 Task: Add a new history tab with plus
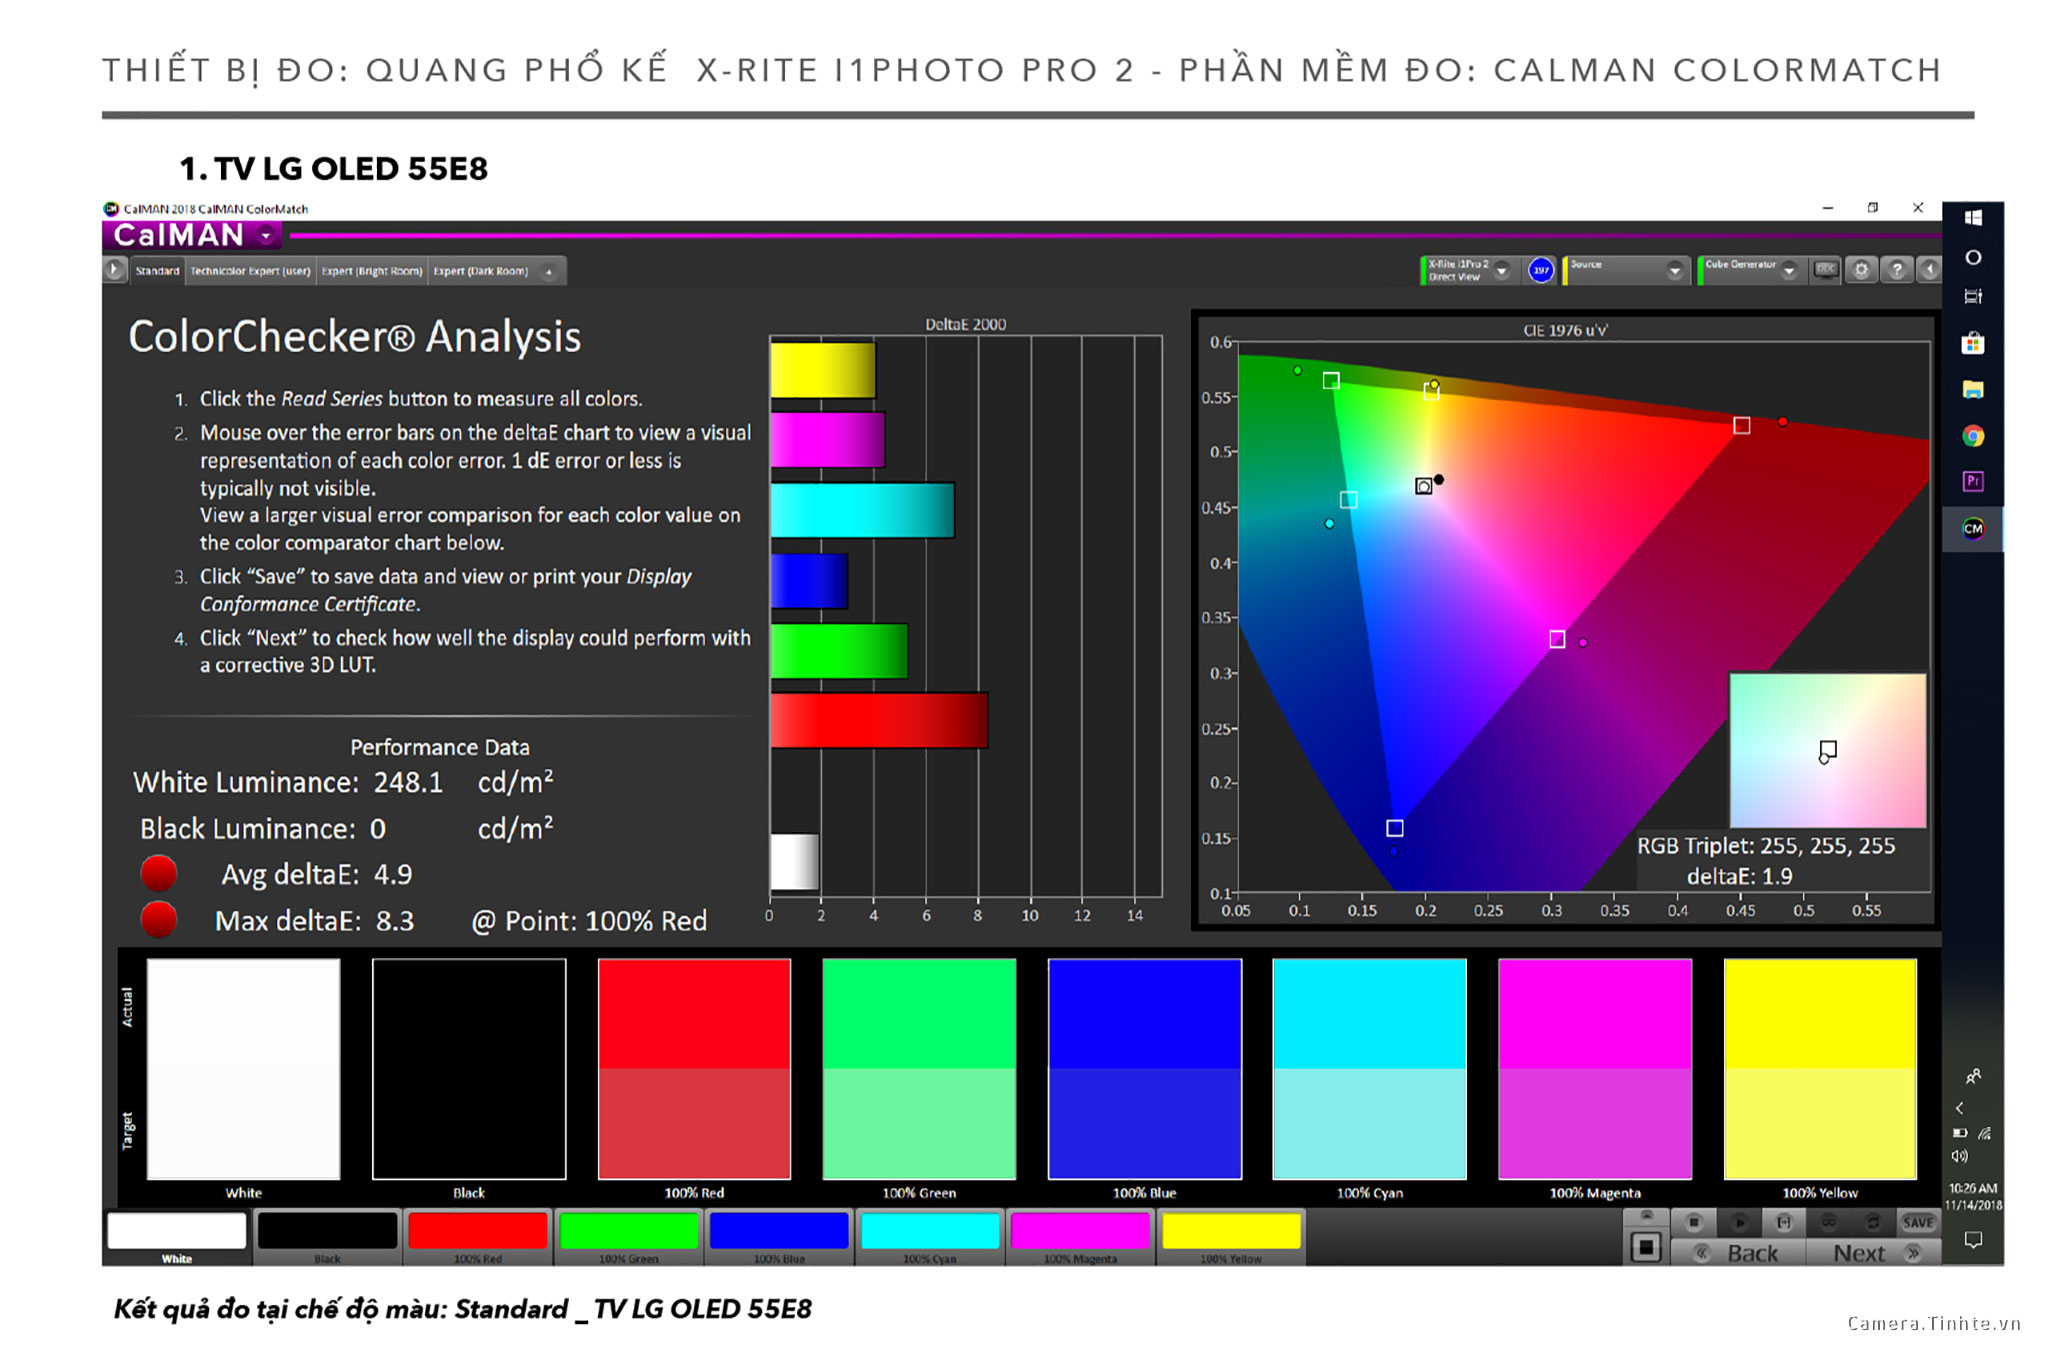[x=549, y=271]
